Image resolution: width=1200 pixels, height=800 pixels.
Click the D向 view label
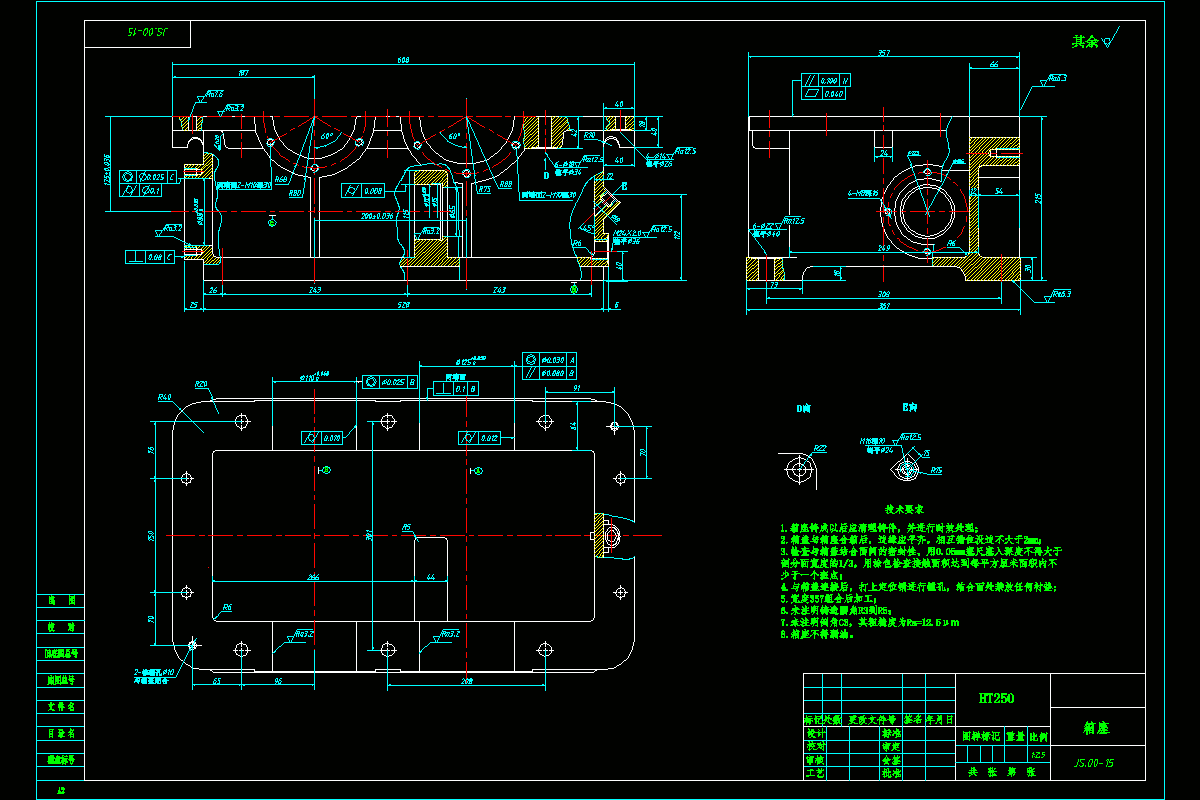coord(803,408)
